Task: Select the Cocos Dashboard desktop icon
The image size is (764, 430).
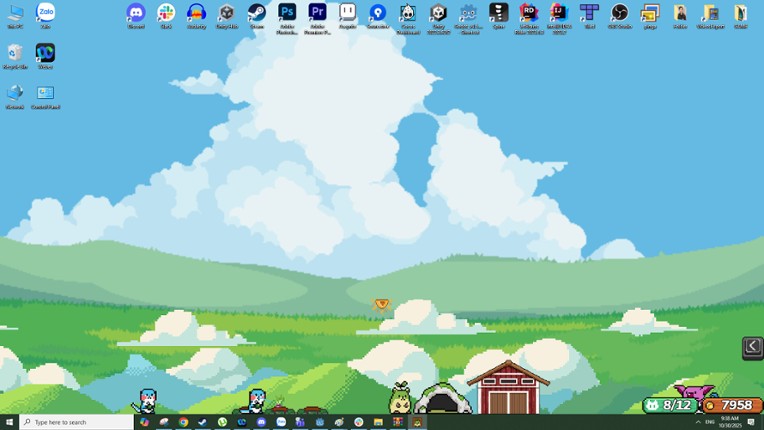Action: point(408,19)
